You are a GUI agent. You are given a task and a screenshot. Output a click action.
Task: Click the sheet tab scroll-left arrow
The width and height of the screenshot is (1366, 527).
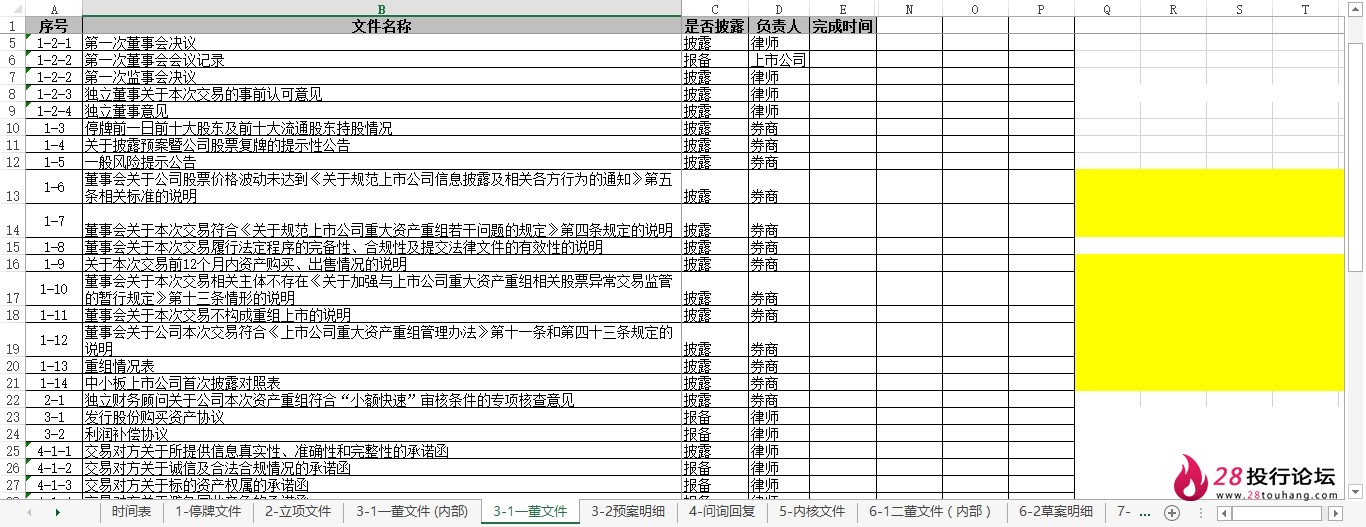coord(29,512)
